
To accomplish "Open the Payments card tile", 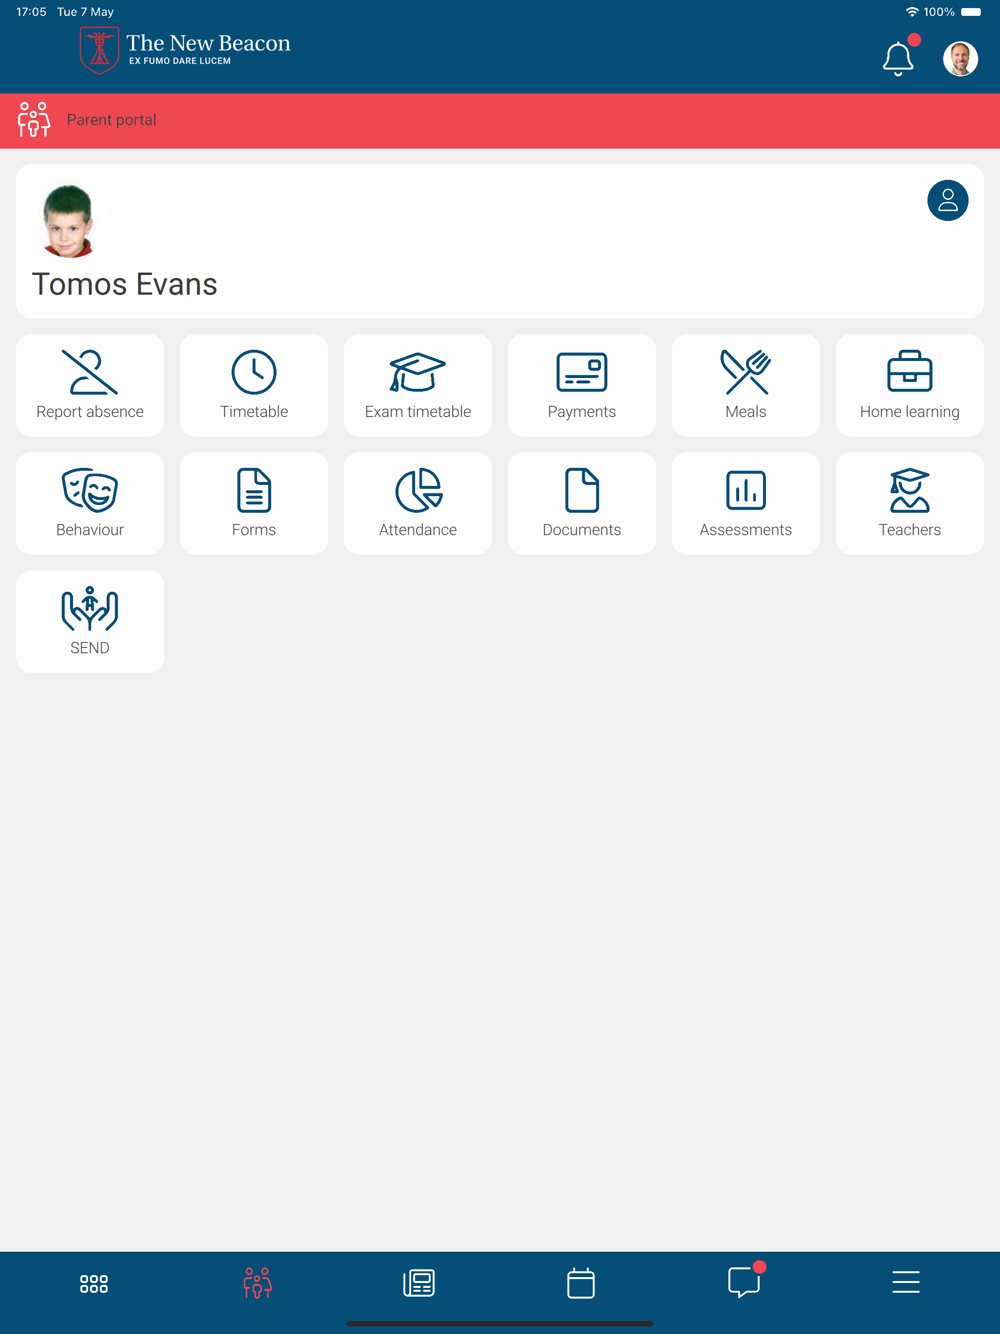I will (582, 385).
